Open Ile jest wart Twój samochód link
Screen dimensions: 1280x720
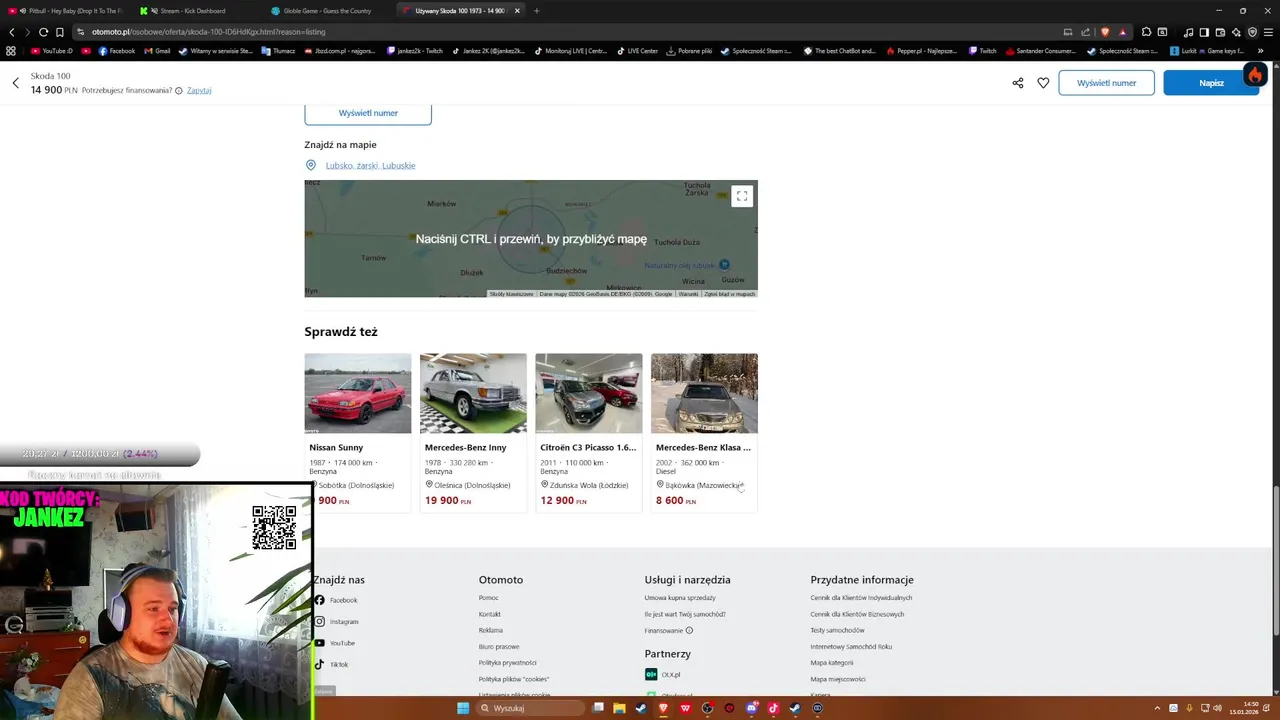[685, 614]
